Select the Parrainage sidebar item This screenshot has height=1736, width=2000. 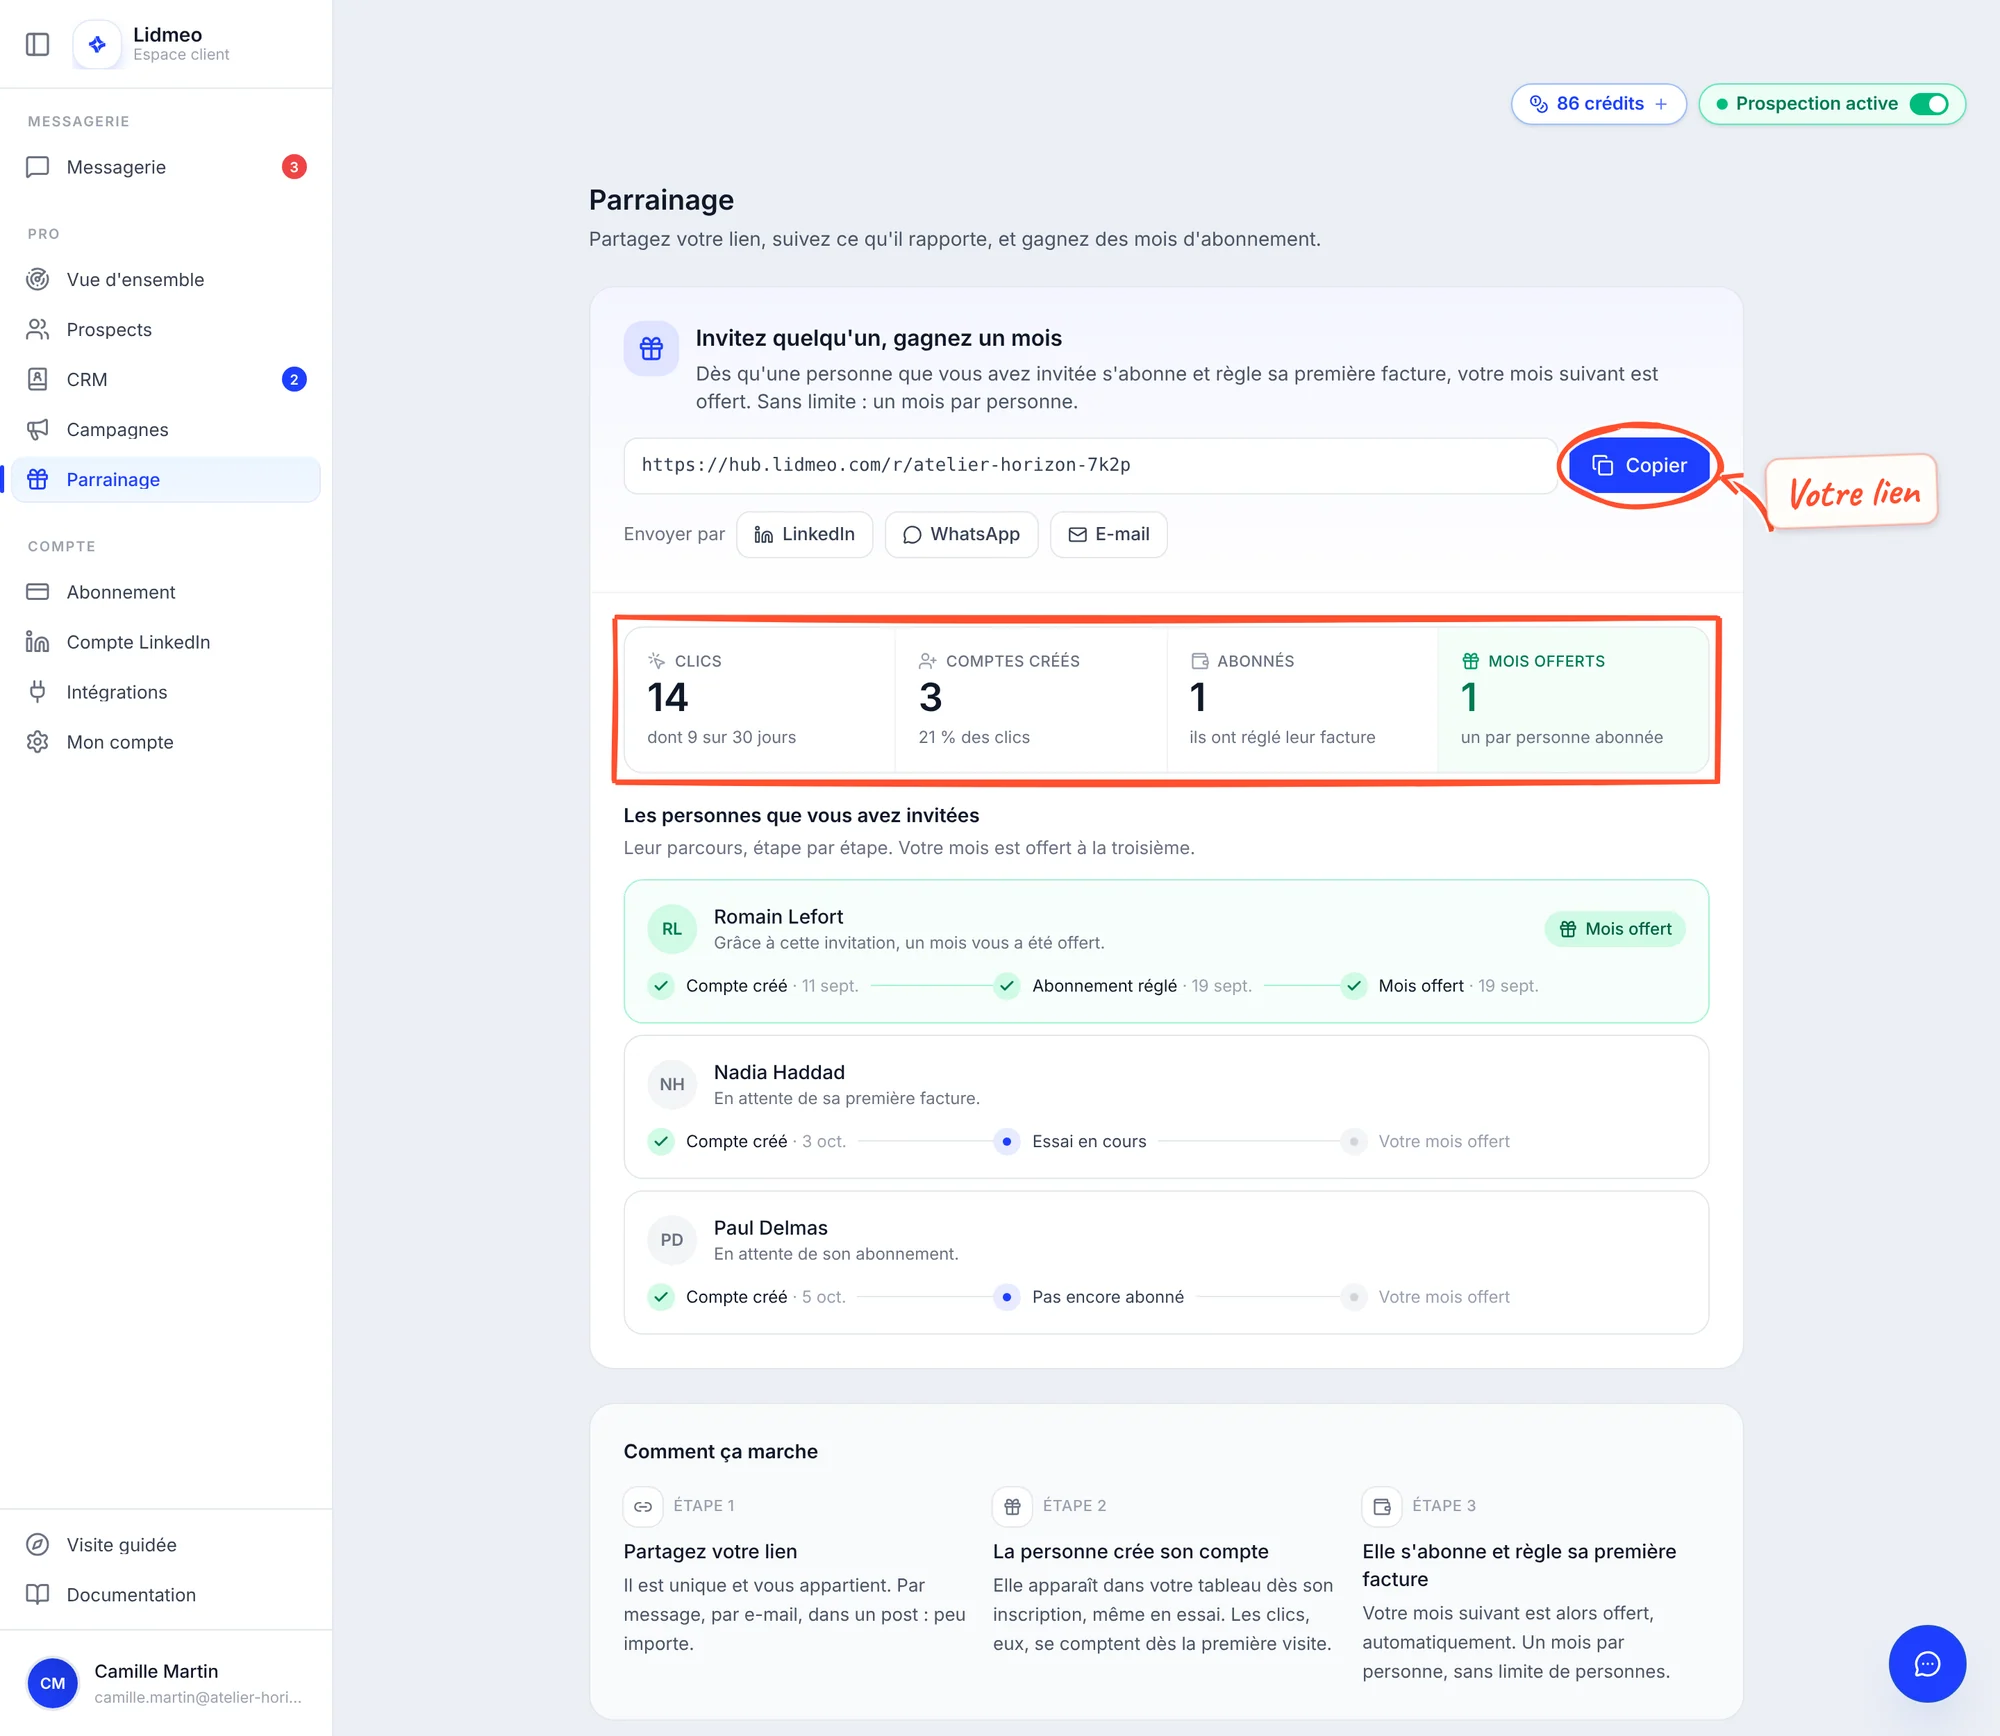pyautogui.click(x=166, y=479)
